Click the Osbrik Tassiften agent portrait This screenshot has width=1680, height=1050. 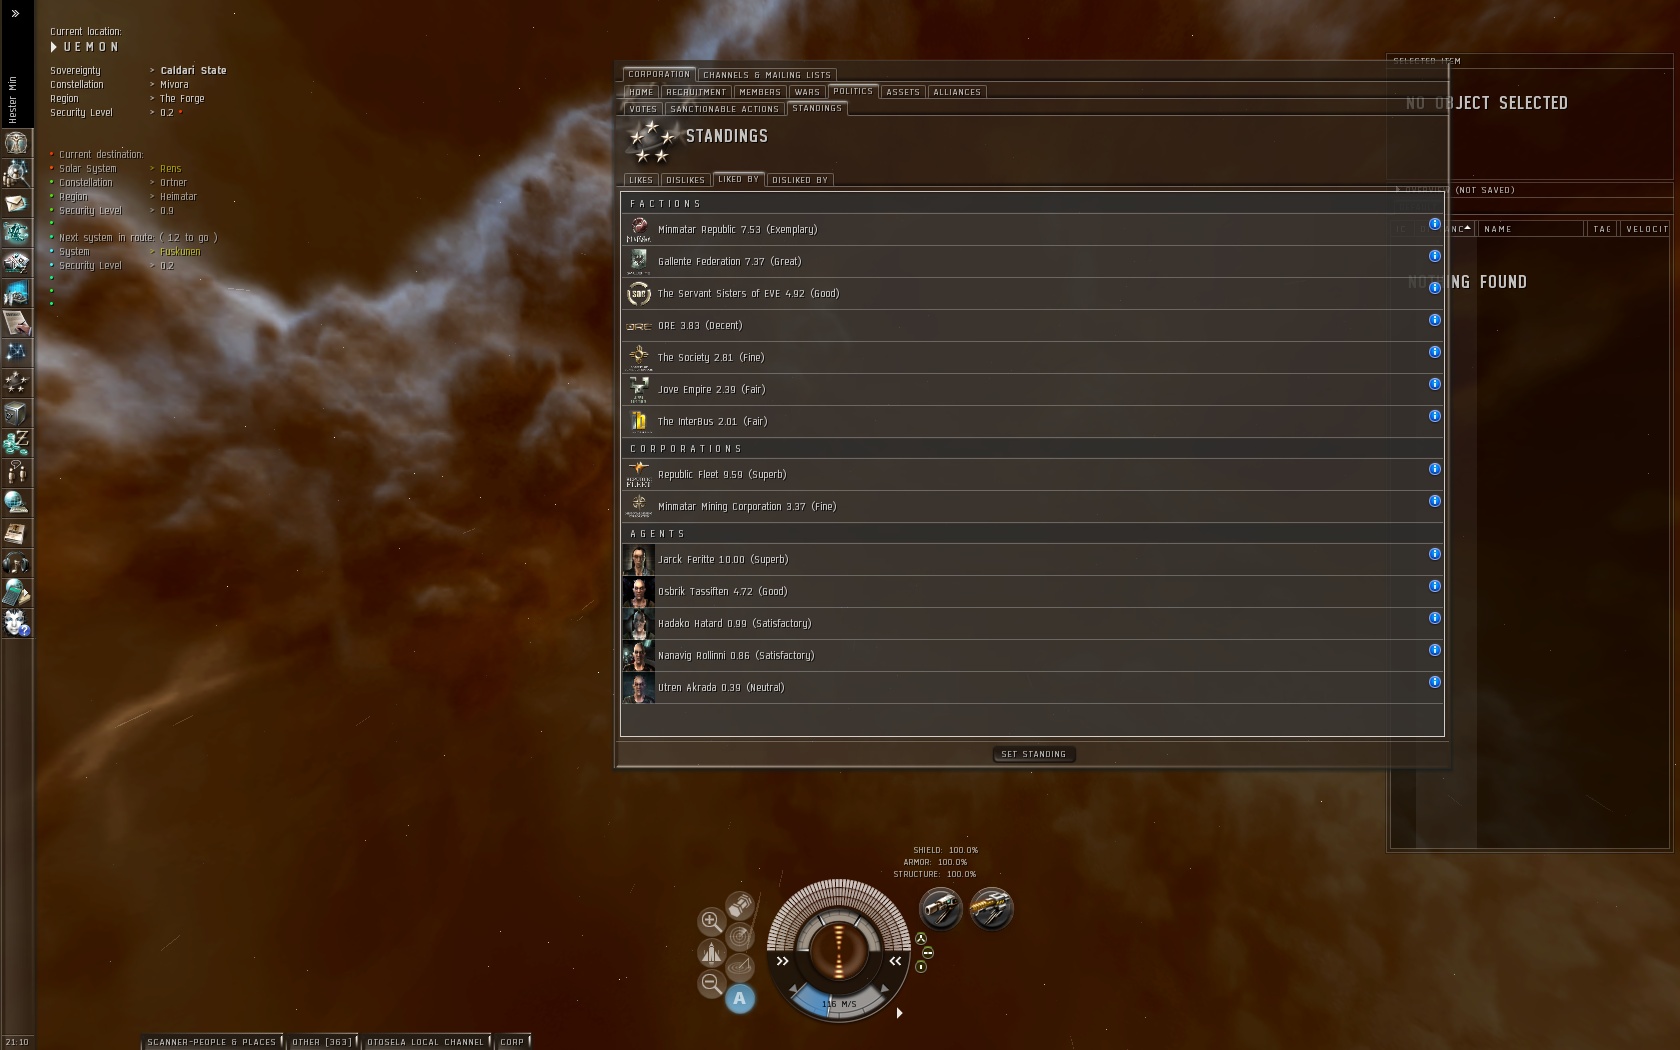pyautogui.click(x=639, y=592)
